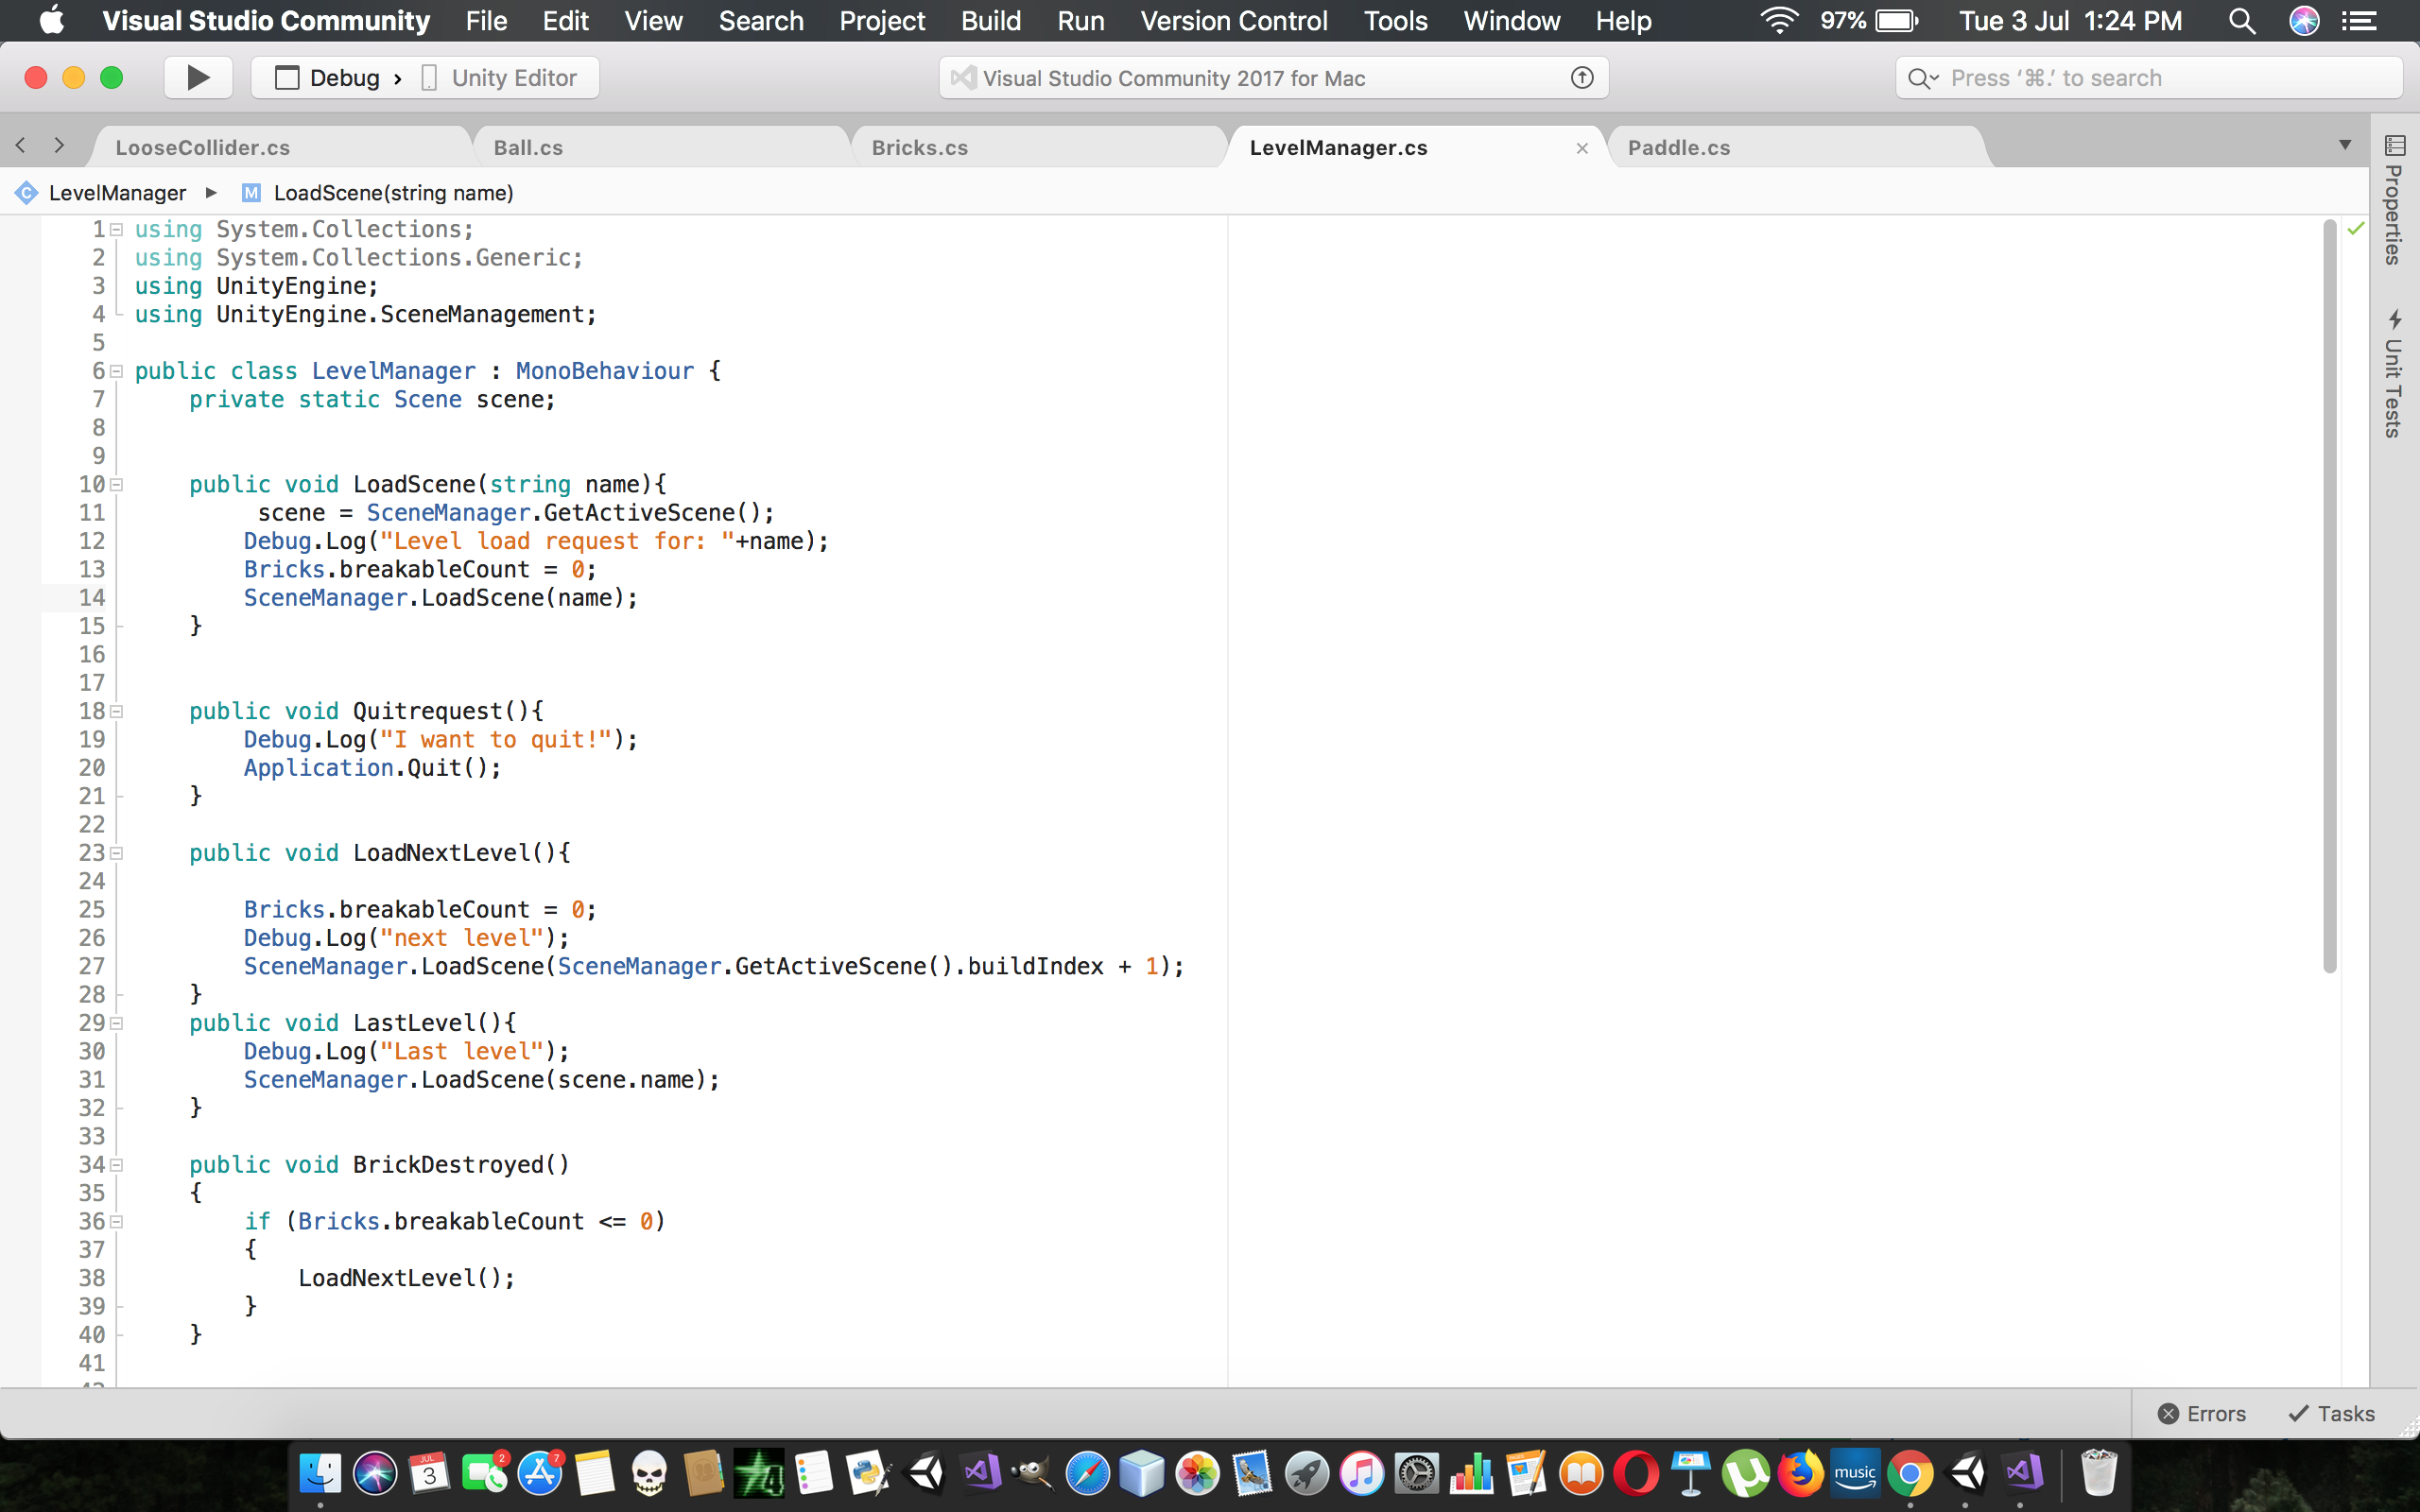2420x1512 pixels.
Task: Click the update notification icon in status bar
Action: [x=1582, y=78]
